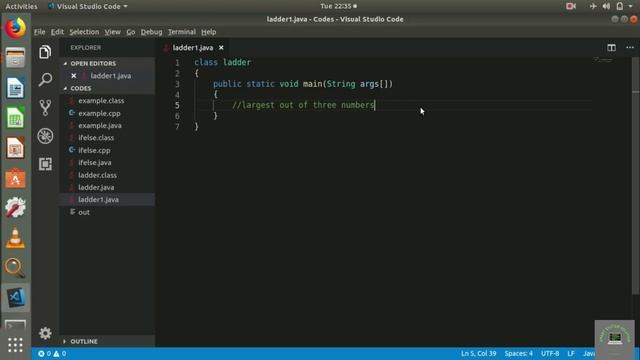Change encoding via UTF-8 indicator
The height and width of the screenshot is (360, 640).
pos(550,353)
